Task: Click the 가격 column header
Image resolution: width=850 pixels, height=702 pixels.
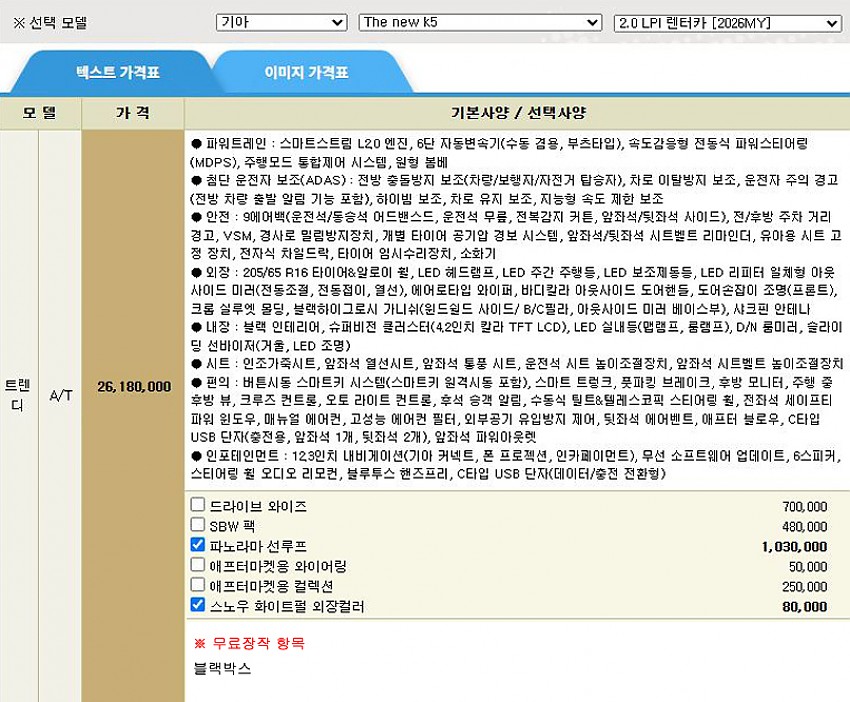Action: coord(132,112)
